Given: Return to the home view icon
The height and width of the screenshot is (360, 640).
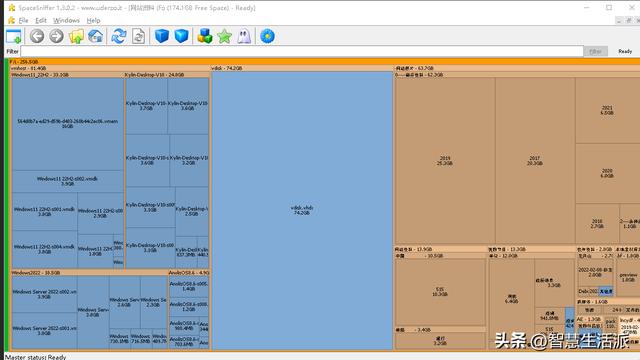Looking at the screenshot, I should click(x=96, y=36).
